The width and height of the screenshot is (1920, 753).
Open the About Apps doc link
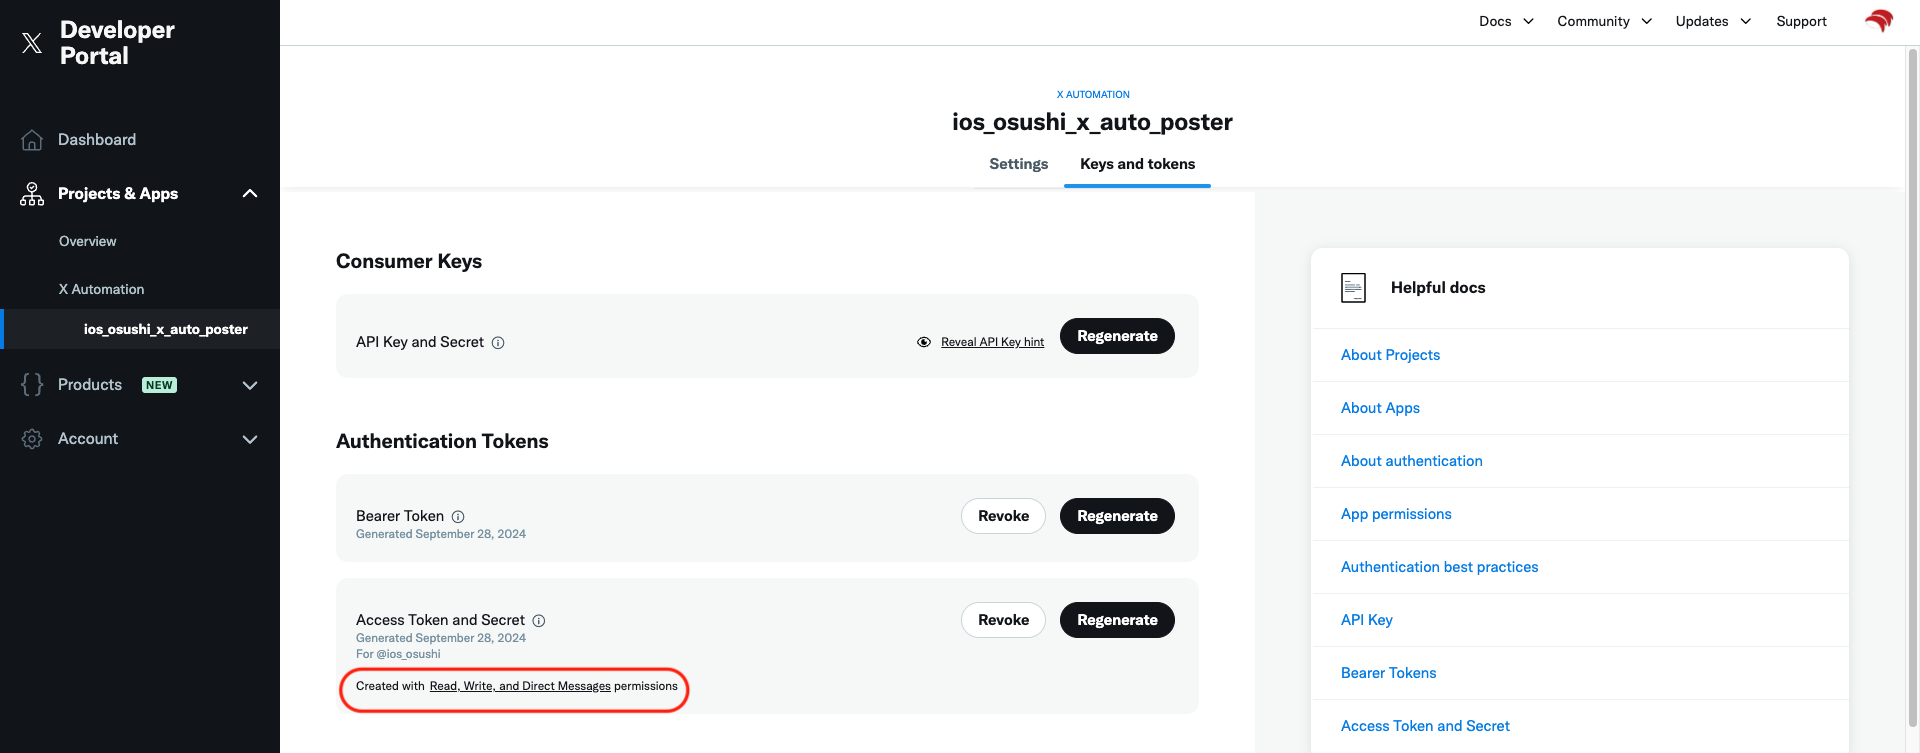[x=1380, y=408]
